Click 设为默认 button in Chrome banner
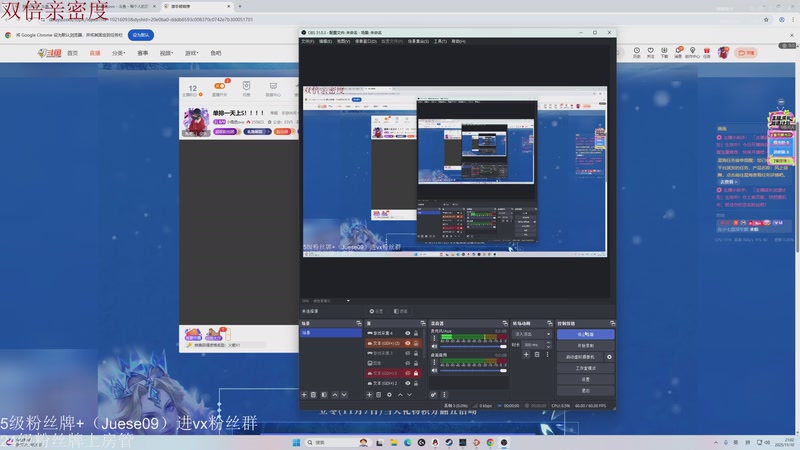This screenshot has height=450, width=800. tap(141, 35)
